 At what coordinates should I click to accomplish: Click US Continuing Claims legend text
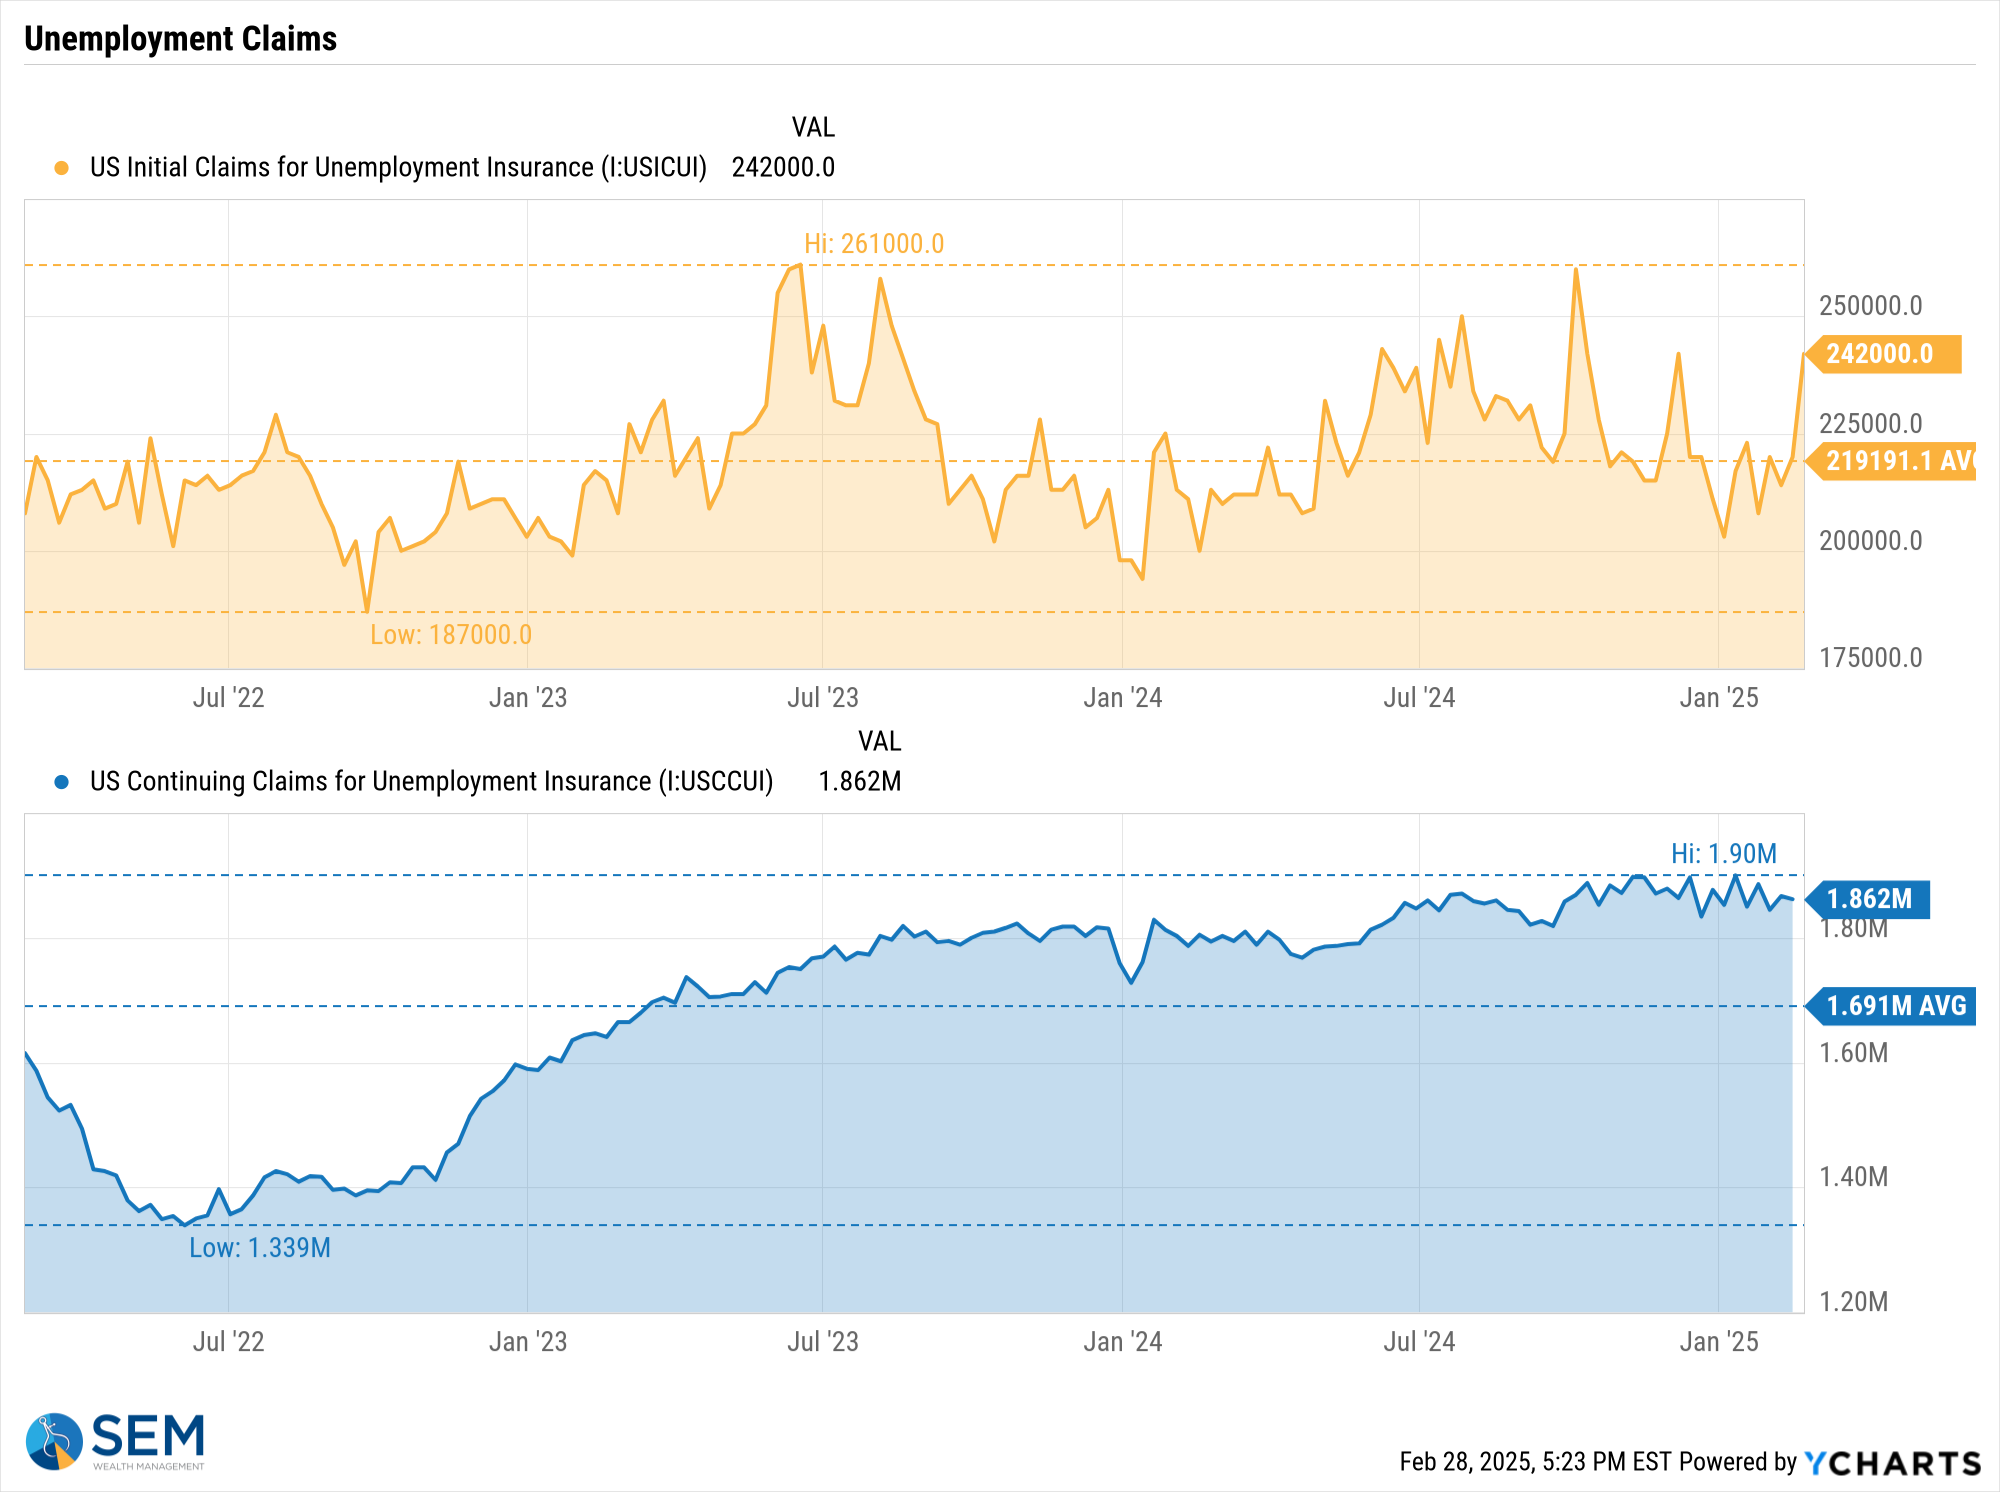(x=431, y=782)
